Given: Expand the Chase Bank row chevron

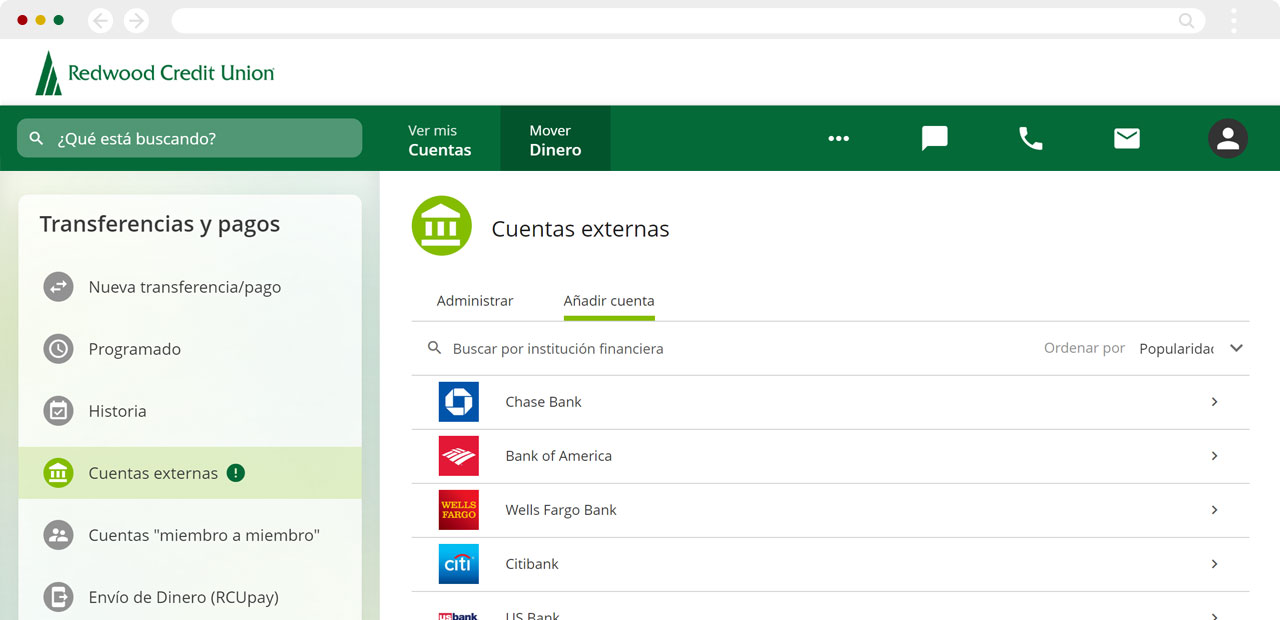Looking at the screenshot, I should click(x=1214, y=402).
